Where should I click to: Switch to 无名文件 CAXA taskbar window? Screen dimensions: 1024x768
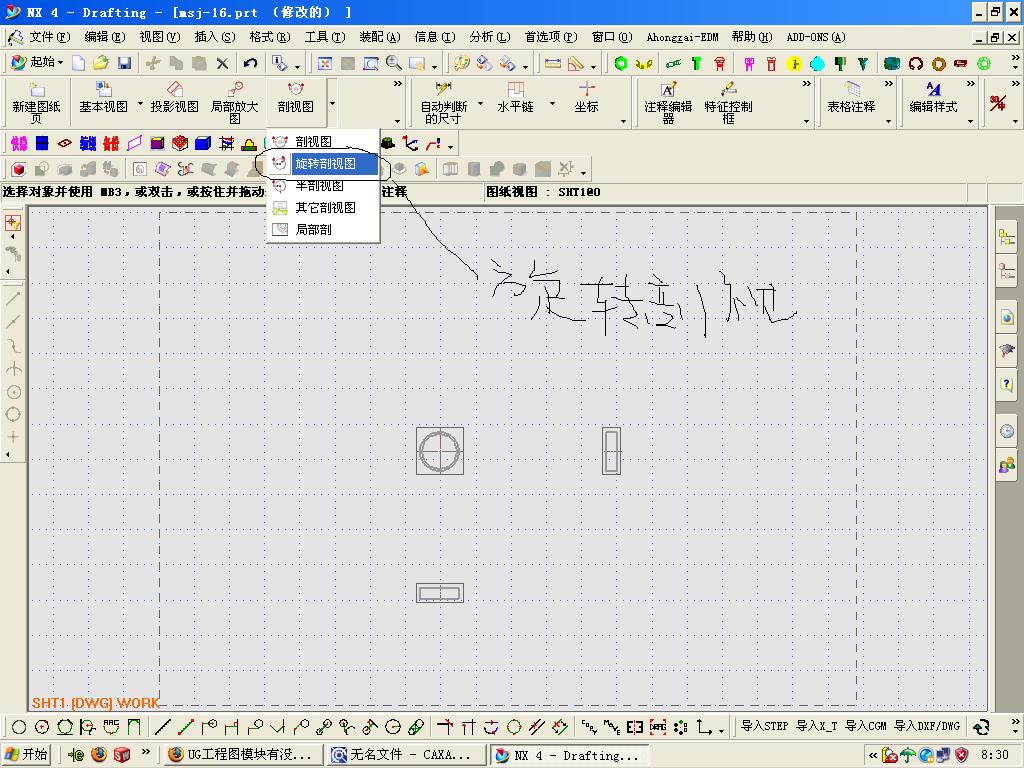(406, 755)
